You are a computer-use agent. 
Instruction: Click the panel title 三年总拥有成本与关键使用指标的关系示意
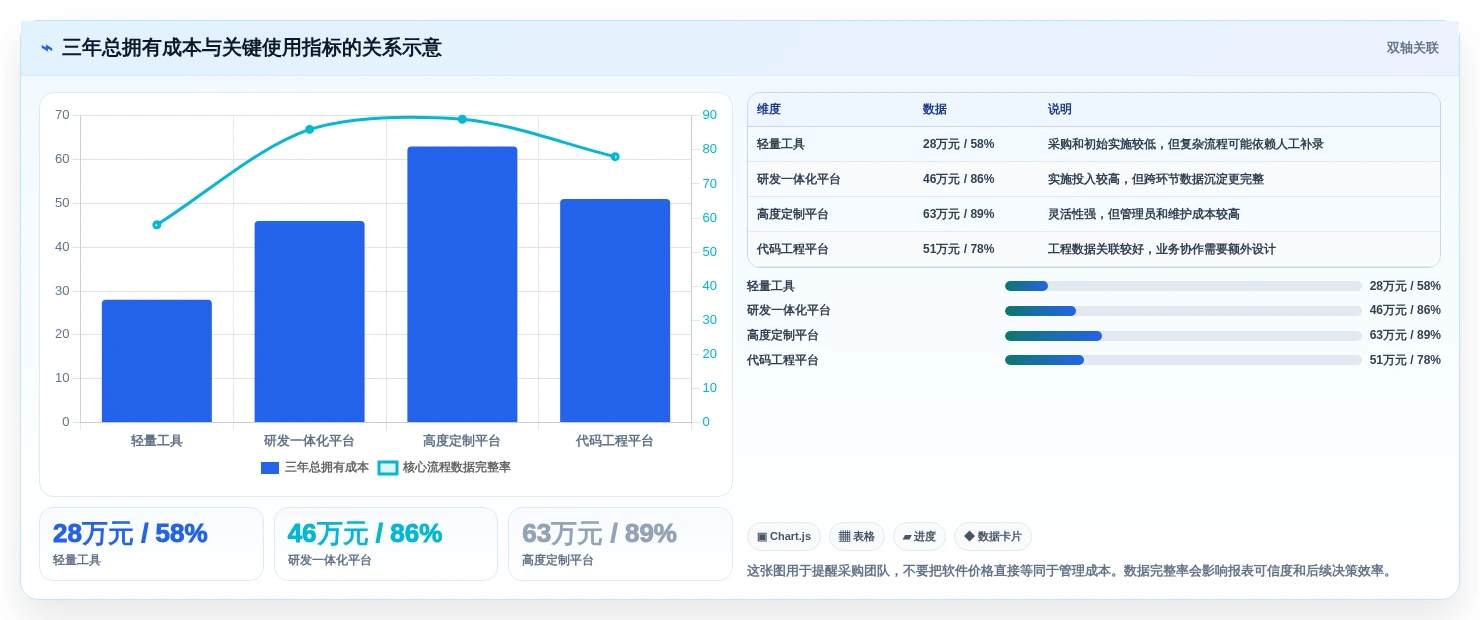tap(252, 48)
